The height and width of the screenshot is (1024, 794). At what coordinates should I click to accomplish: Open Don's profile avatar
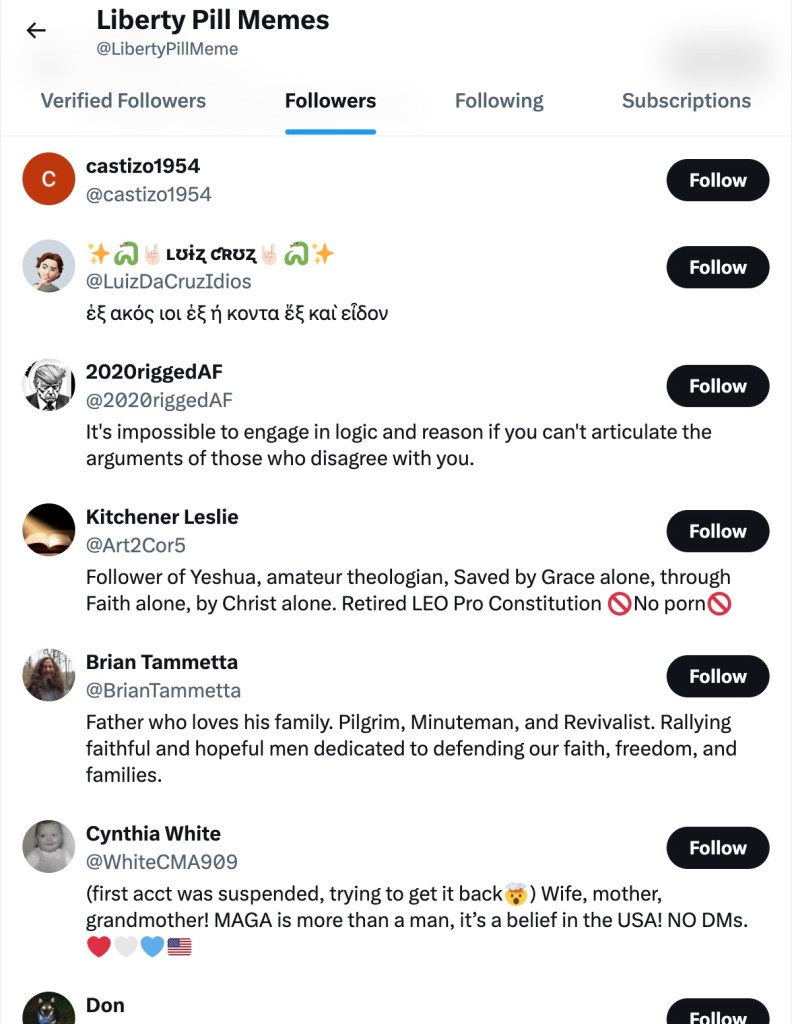[49, 1010]
